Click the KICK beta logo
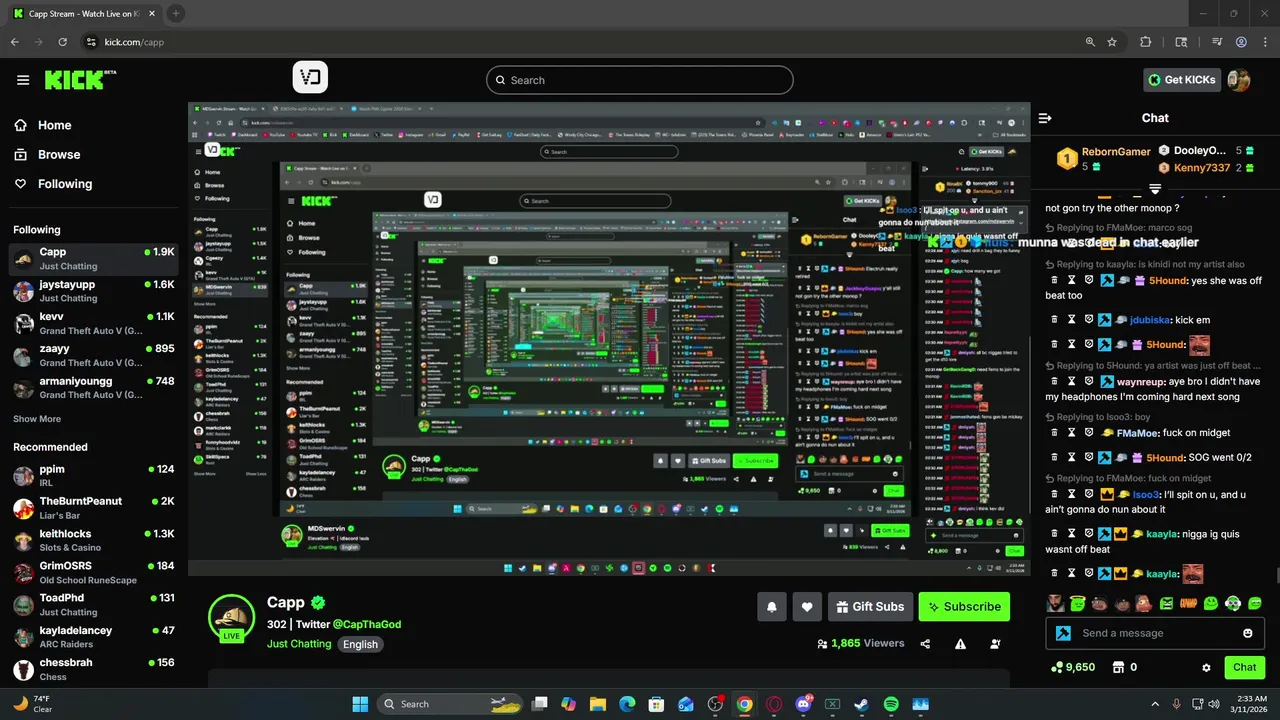 (81, 80)
